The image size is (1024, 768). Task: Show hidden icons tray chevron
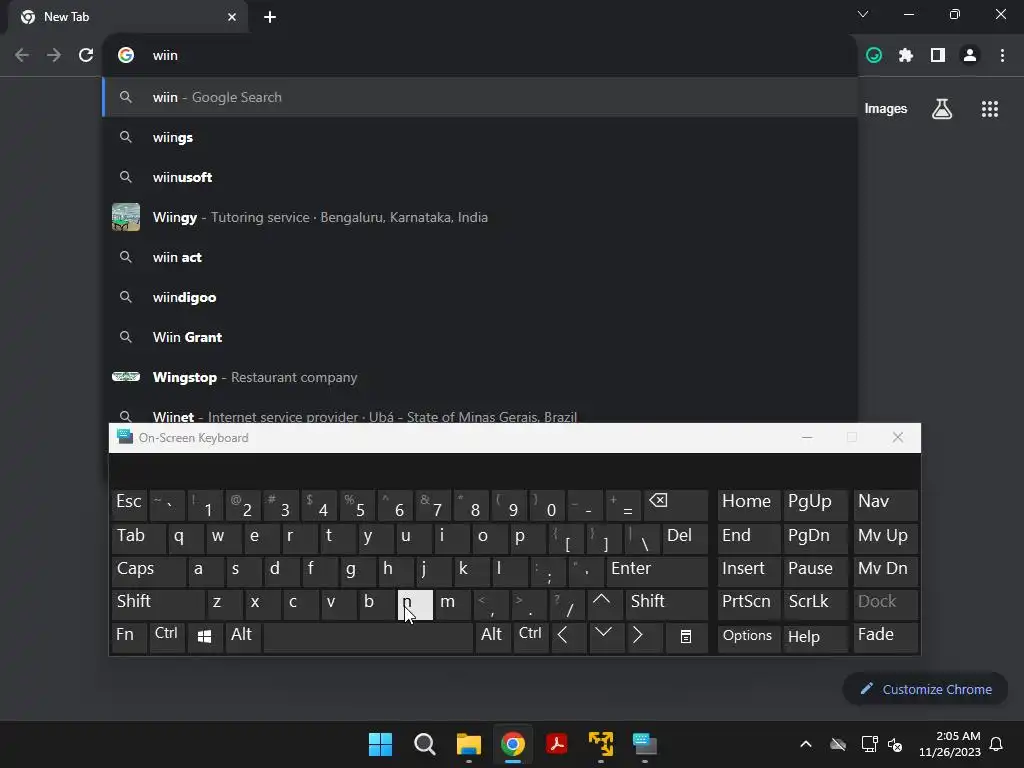tap(806, 744)
